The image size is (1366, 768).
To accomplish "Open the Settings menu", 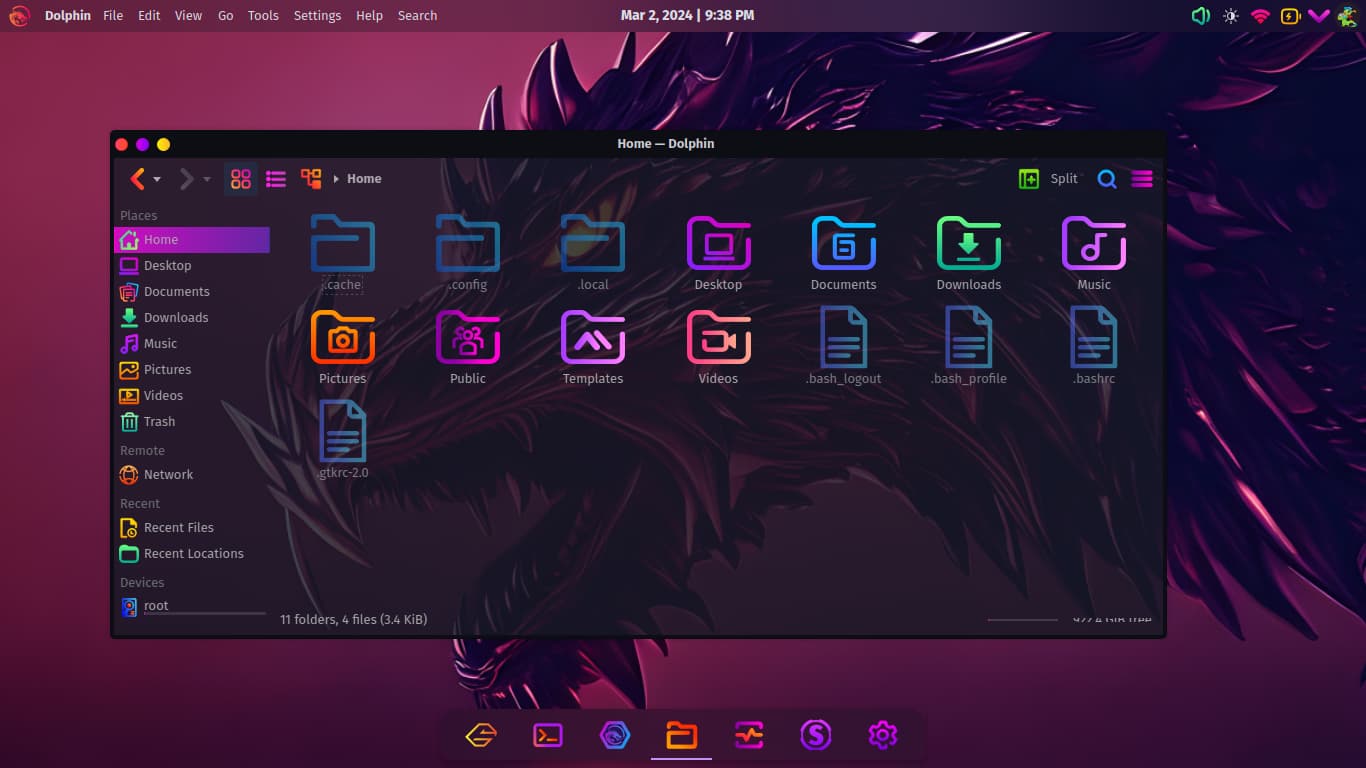I will (317, 16).
